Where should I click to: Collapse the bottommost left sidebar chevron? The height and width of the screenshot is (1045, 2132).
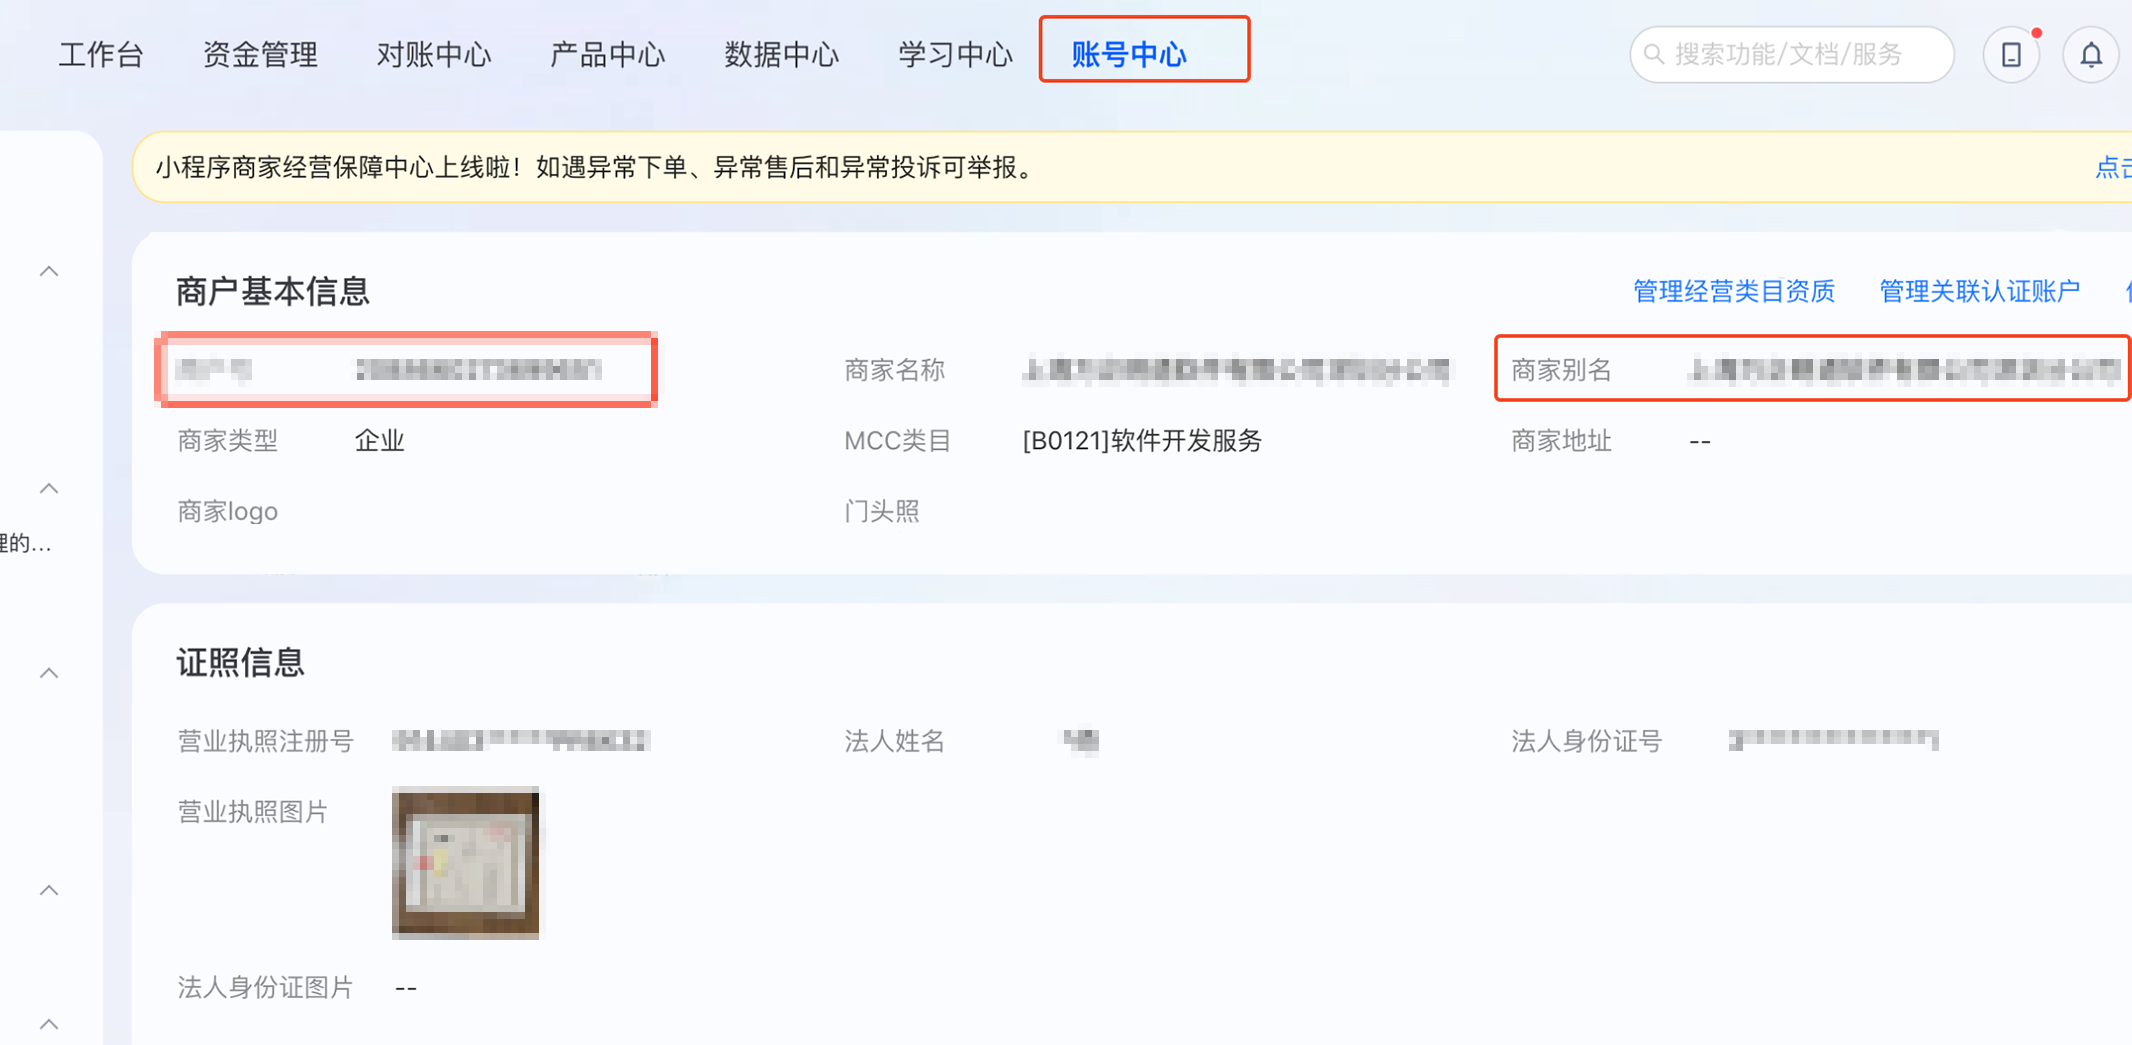[x=49, y=1023]
